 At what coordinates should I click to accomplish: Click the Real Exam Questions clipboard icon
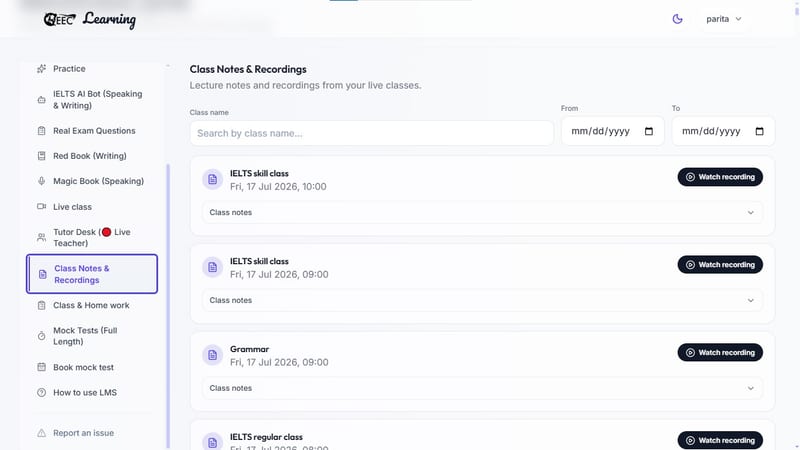41,131
